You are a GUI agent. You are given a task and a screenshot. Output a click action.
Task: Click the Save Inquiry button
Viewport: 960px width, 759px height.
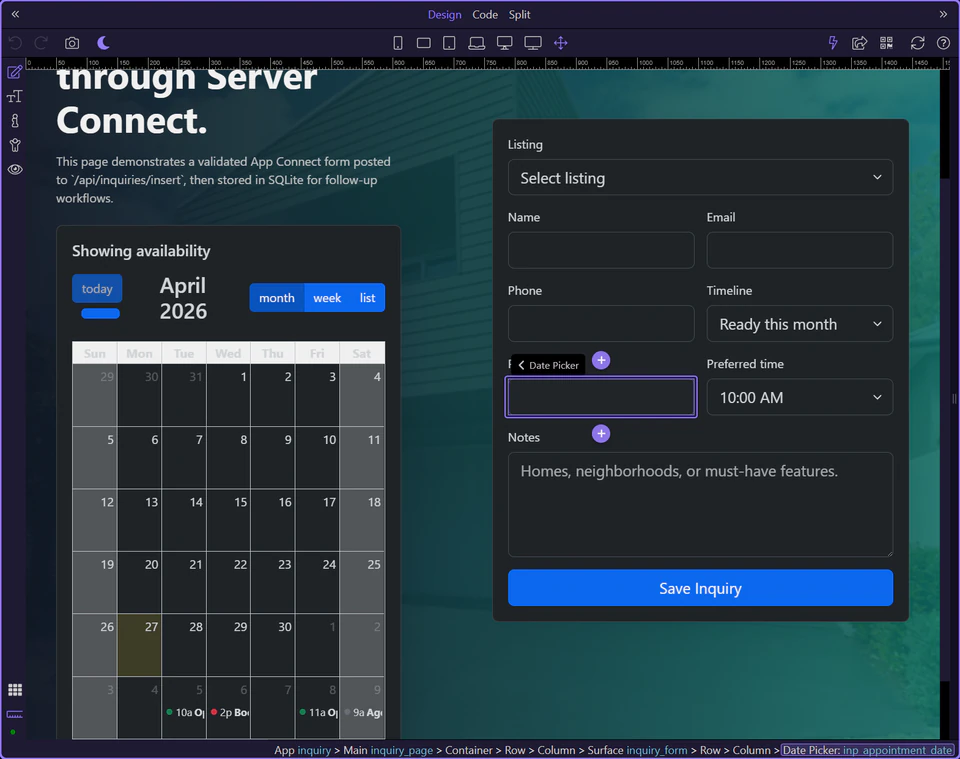pos(700,588)
